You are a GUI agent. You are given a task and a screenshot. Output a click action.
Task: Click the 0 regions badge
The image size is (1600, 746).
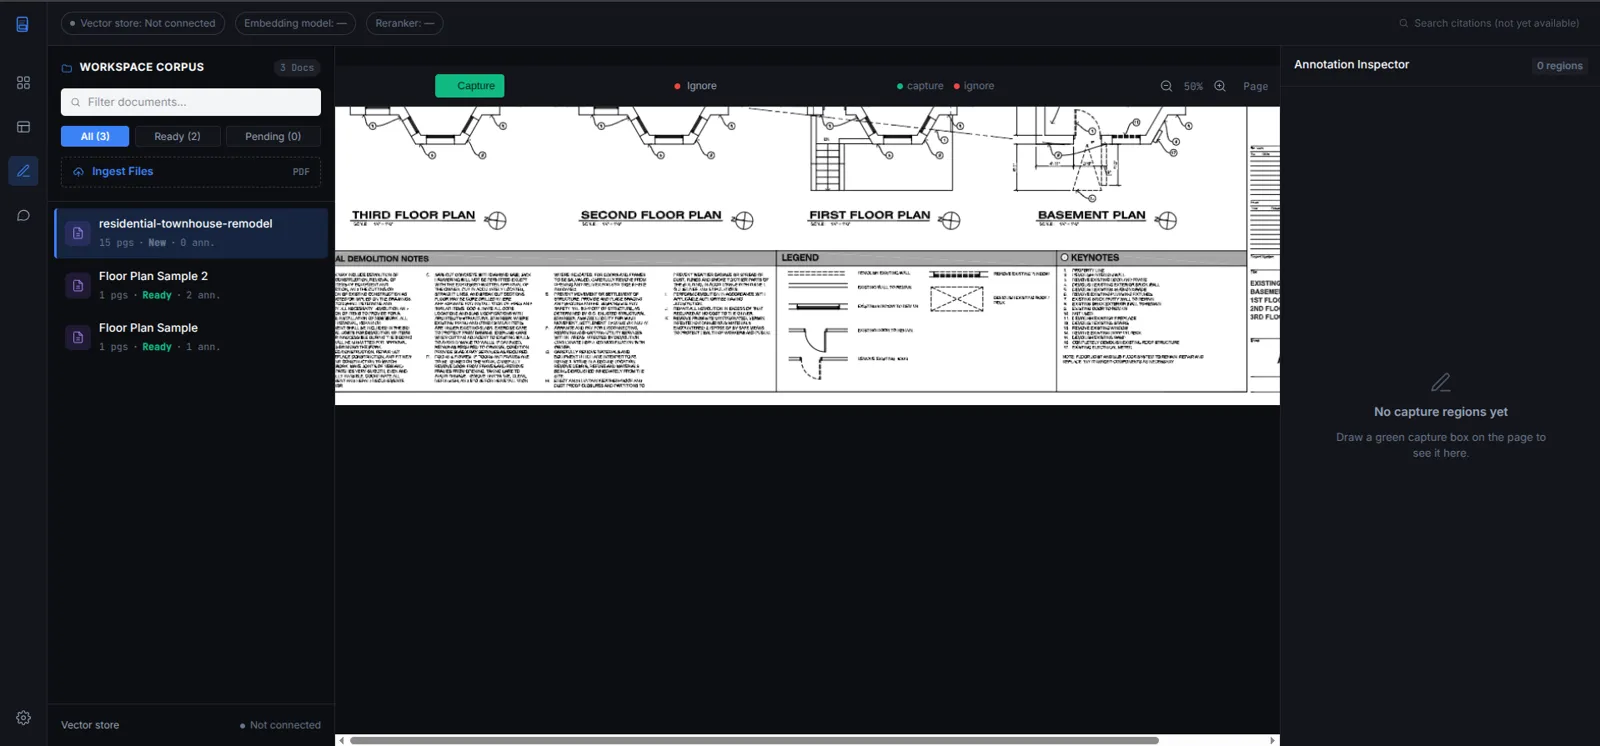[x=1559, y=66]
